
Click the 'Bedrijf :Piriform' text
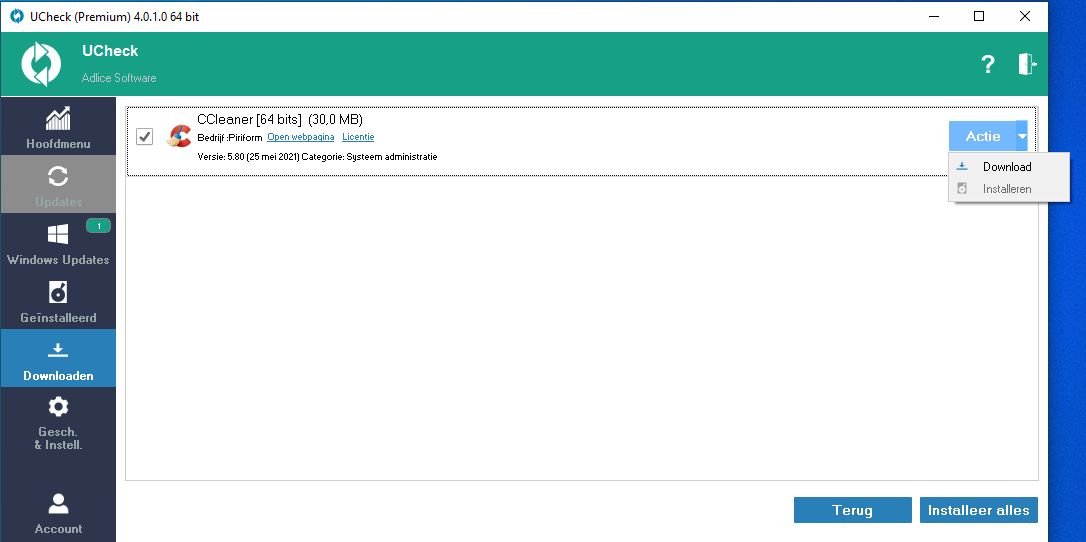(230, 138)
